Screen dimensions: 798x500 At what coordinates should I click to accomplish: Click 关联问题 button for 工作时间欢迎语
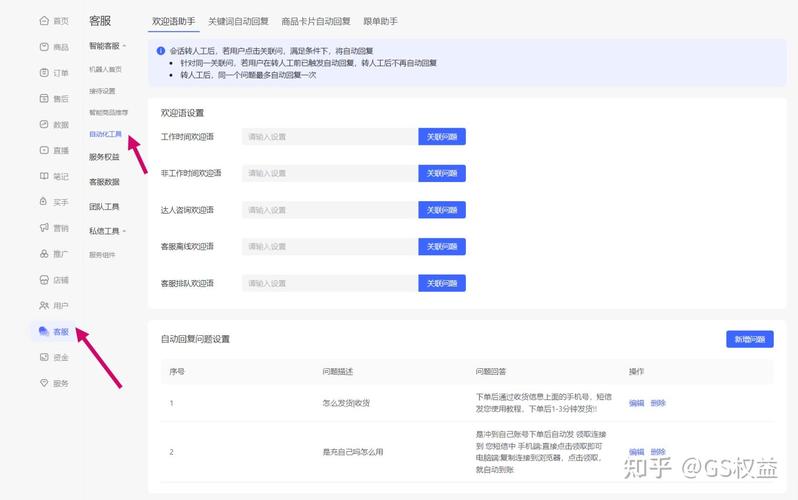point(441,137)
